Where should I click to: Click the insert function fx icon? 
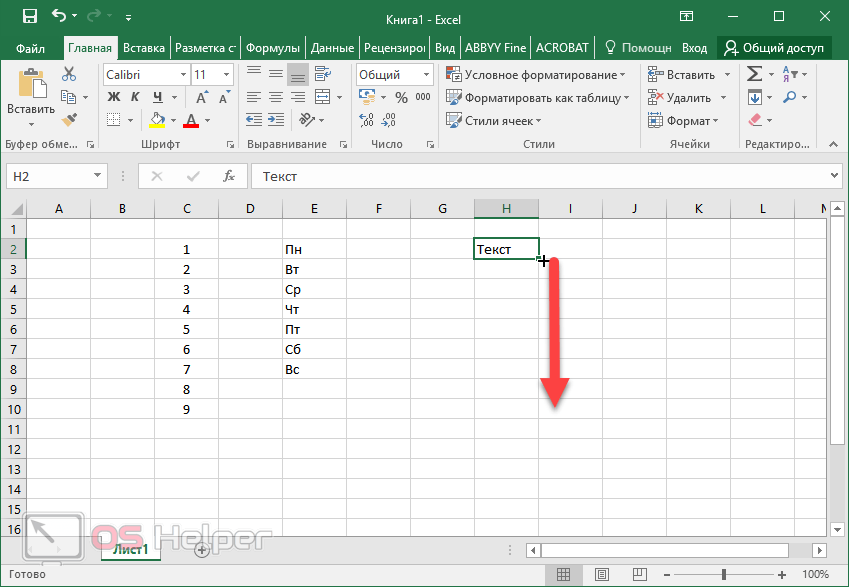[229, 176]
